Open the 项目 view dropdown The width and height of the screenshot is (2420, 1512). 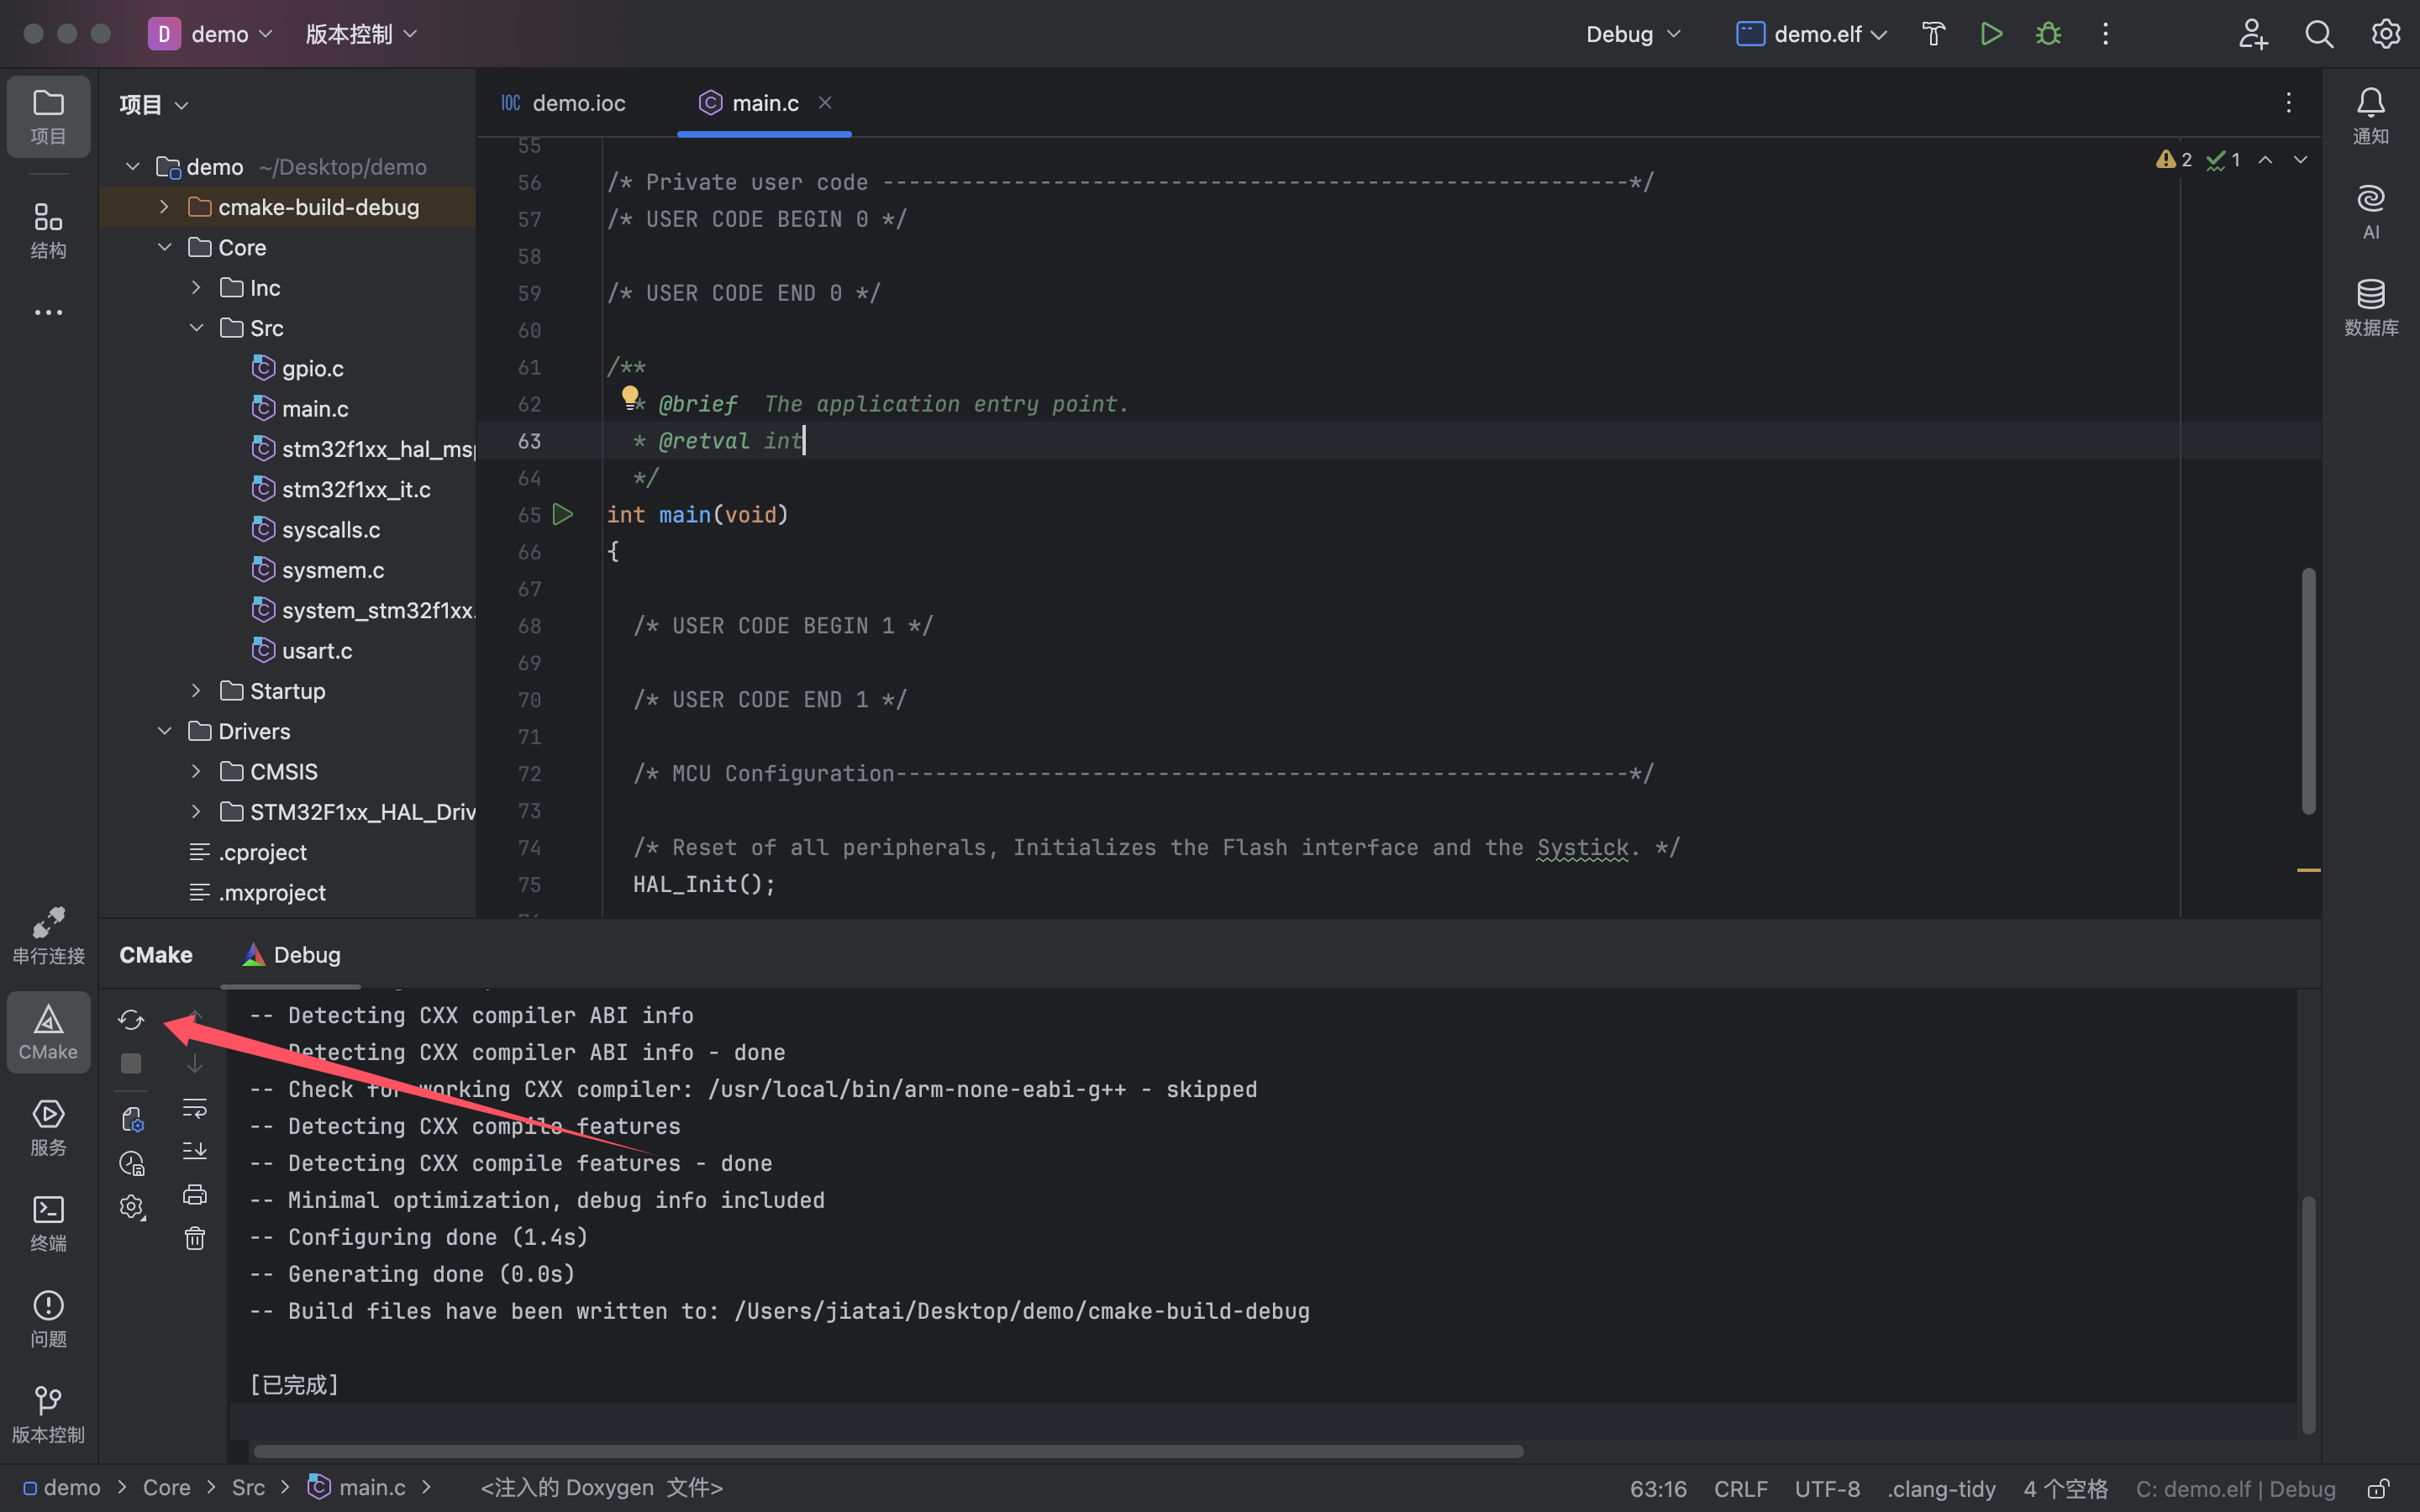[x=154, y=104]
